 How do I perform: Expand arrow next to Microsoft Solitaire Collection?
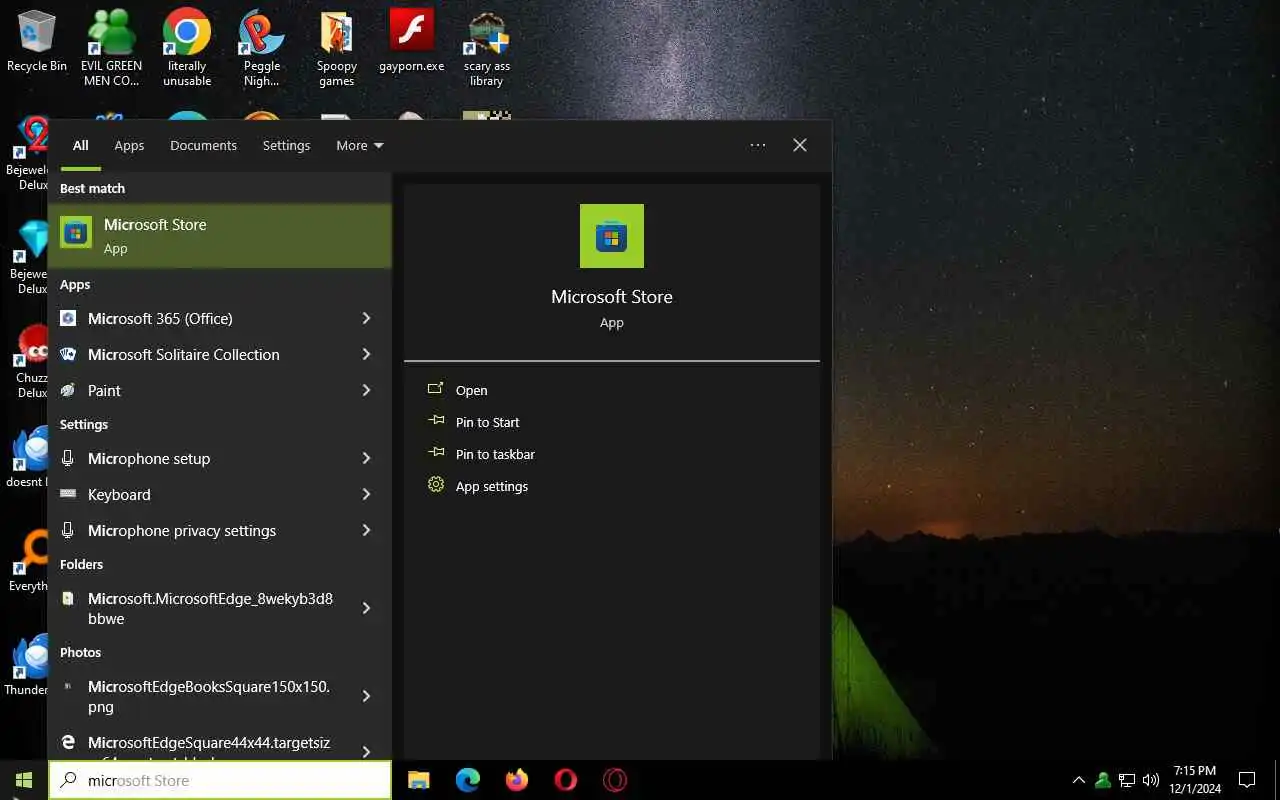coord(367,354)
